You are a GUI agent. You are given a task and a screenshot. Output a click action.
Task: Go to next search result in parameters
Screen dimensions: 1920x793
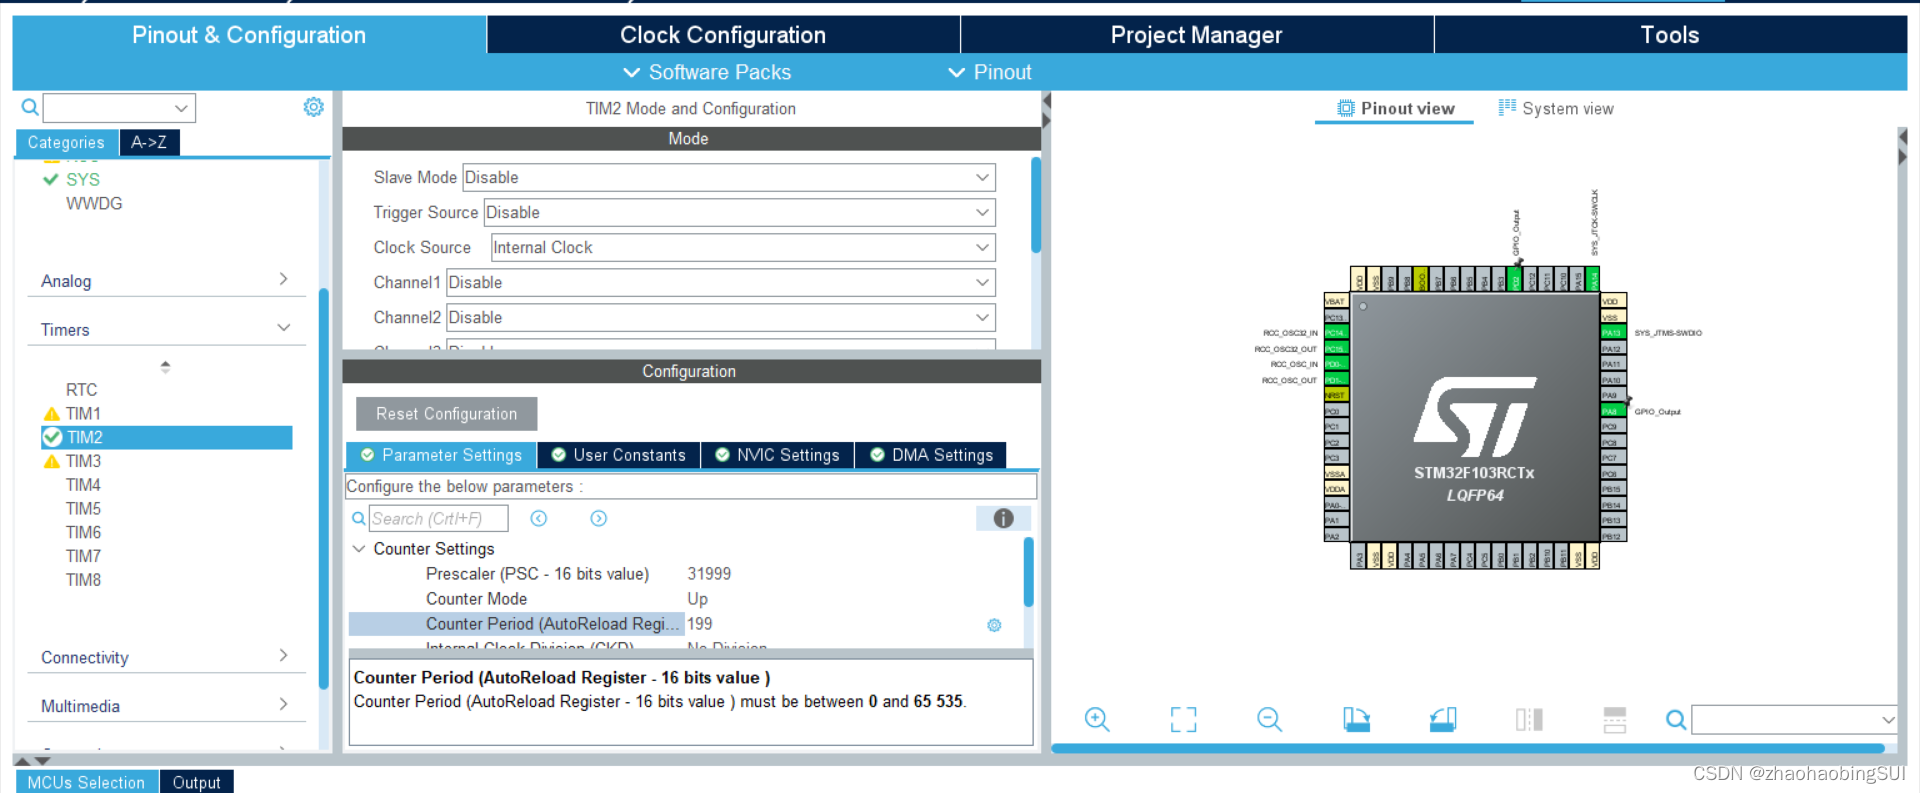[598, 518]
